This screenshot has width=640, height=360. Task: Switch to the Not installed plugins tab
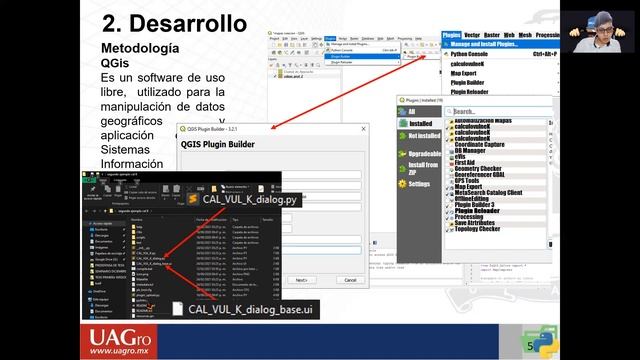pyautogui.click(x=419, y=136)
